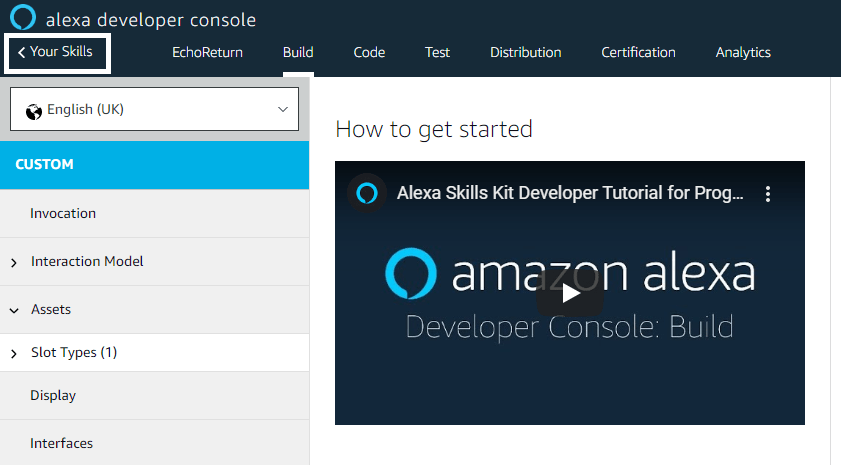Select the CUSTOM section header
841x465 pixels.
coord(154,165)
